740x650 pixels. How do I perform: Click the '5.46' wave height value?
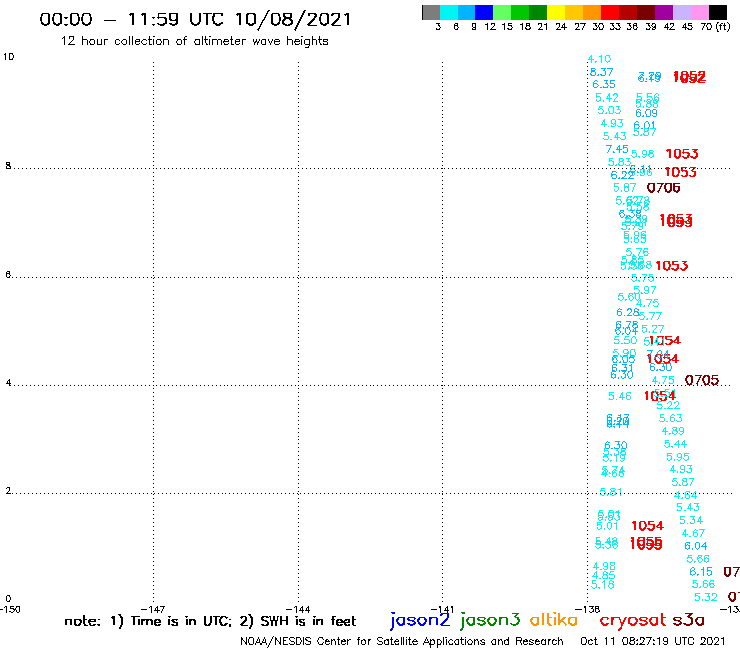coord(620,397)
